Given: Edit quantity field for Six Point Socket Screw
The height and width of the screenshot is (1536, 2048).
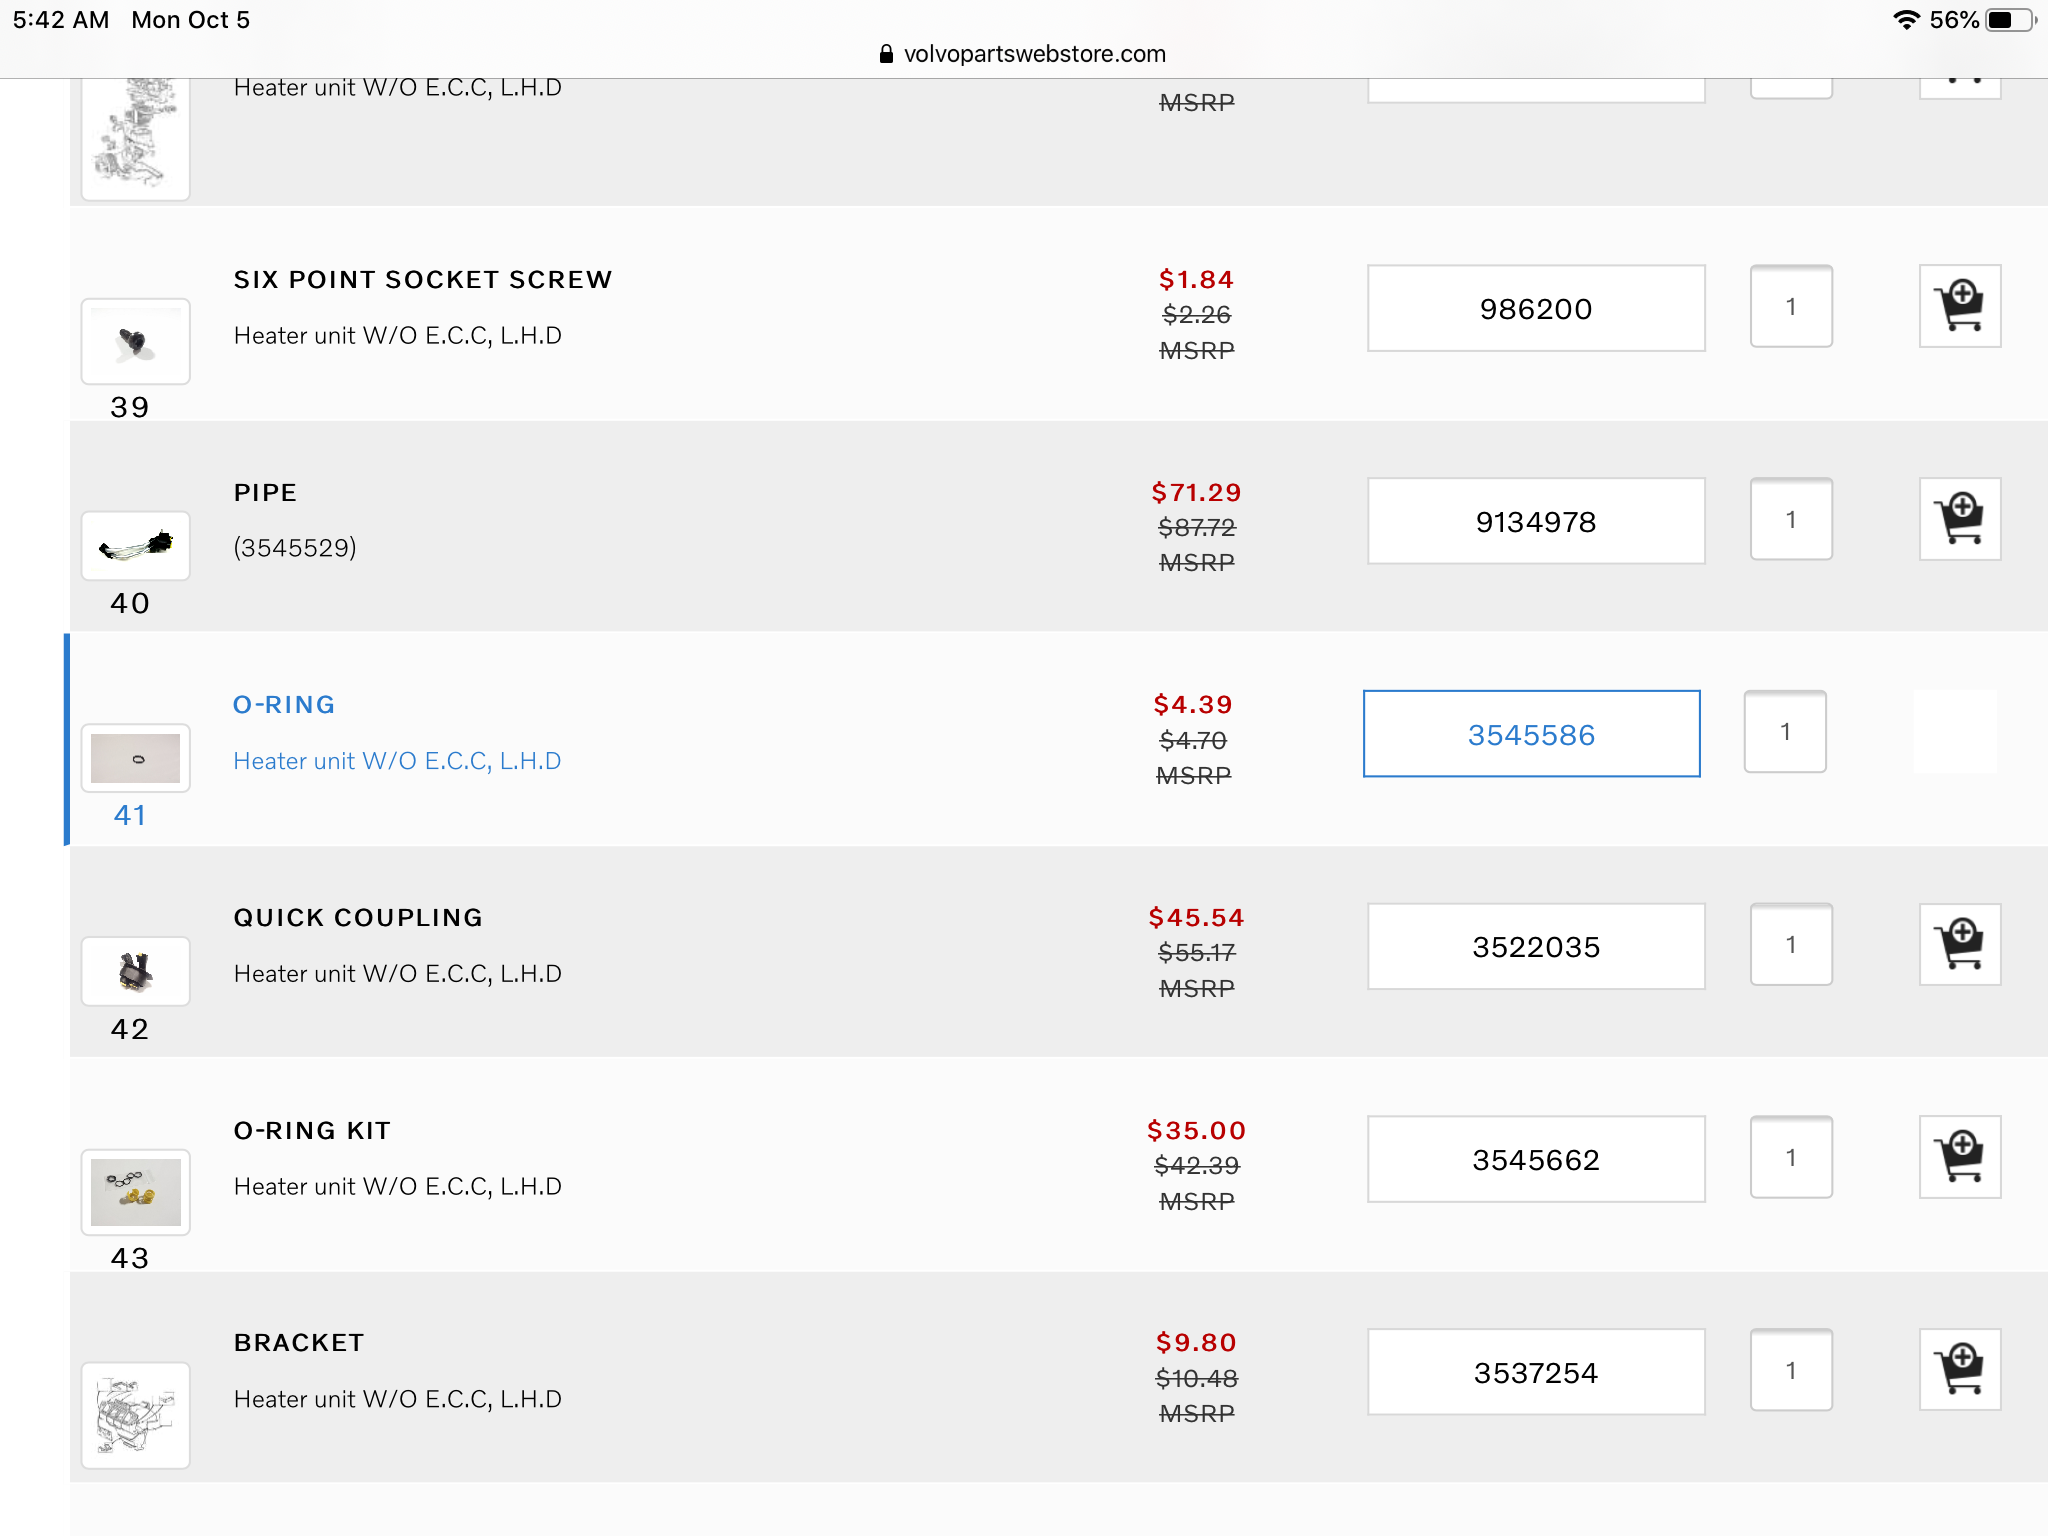Looking at the screenshot, I should pyautogui.click(x=1790, y=307).
